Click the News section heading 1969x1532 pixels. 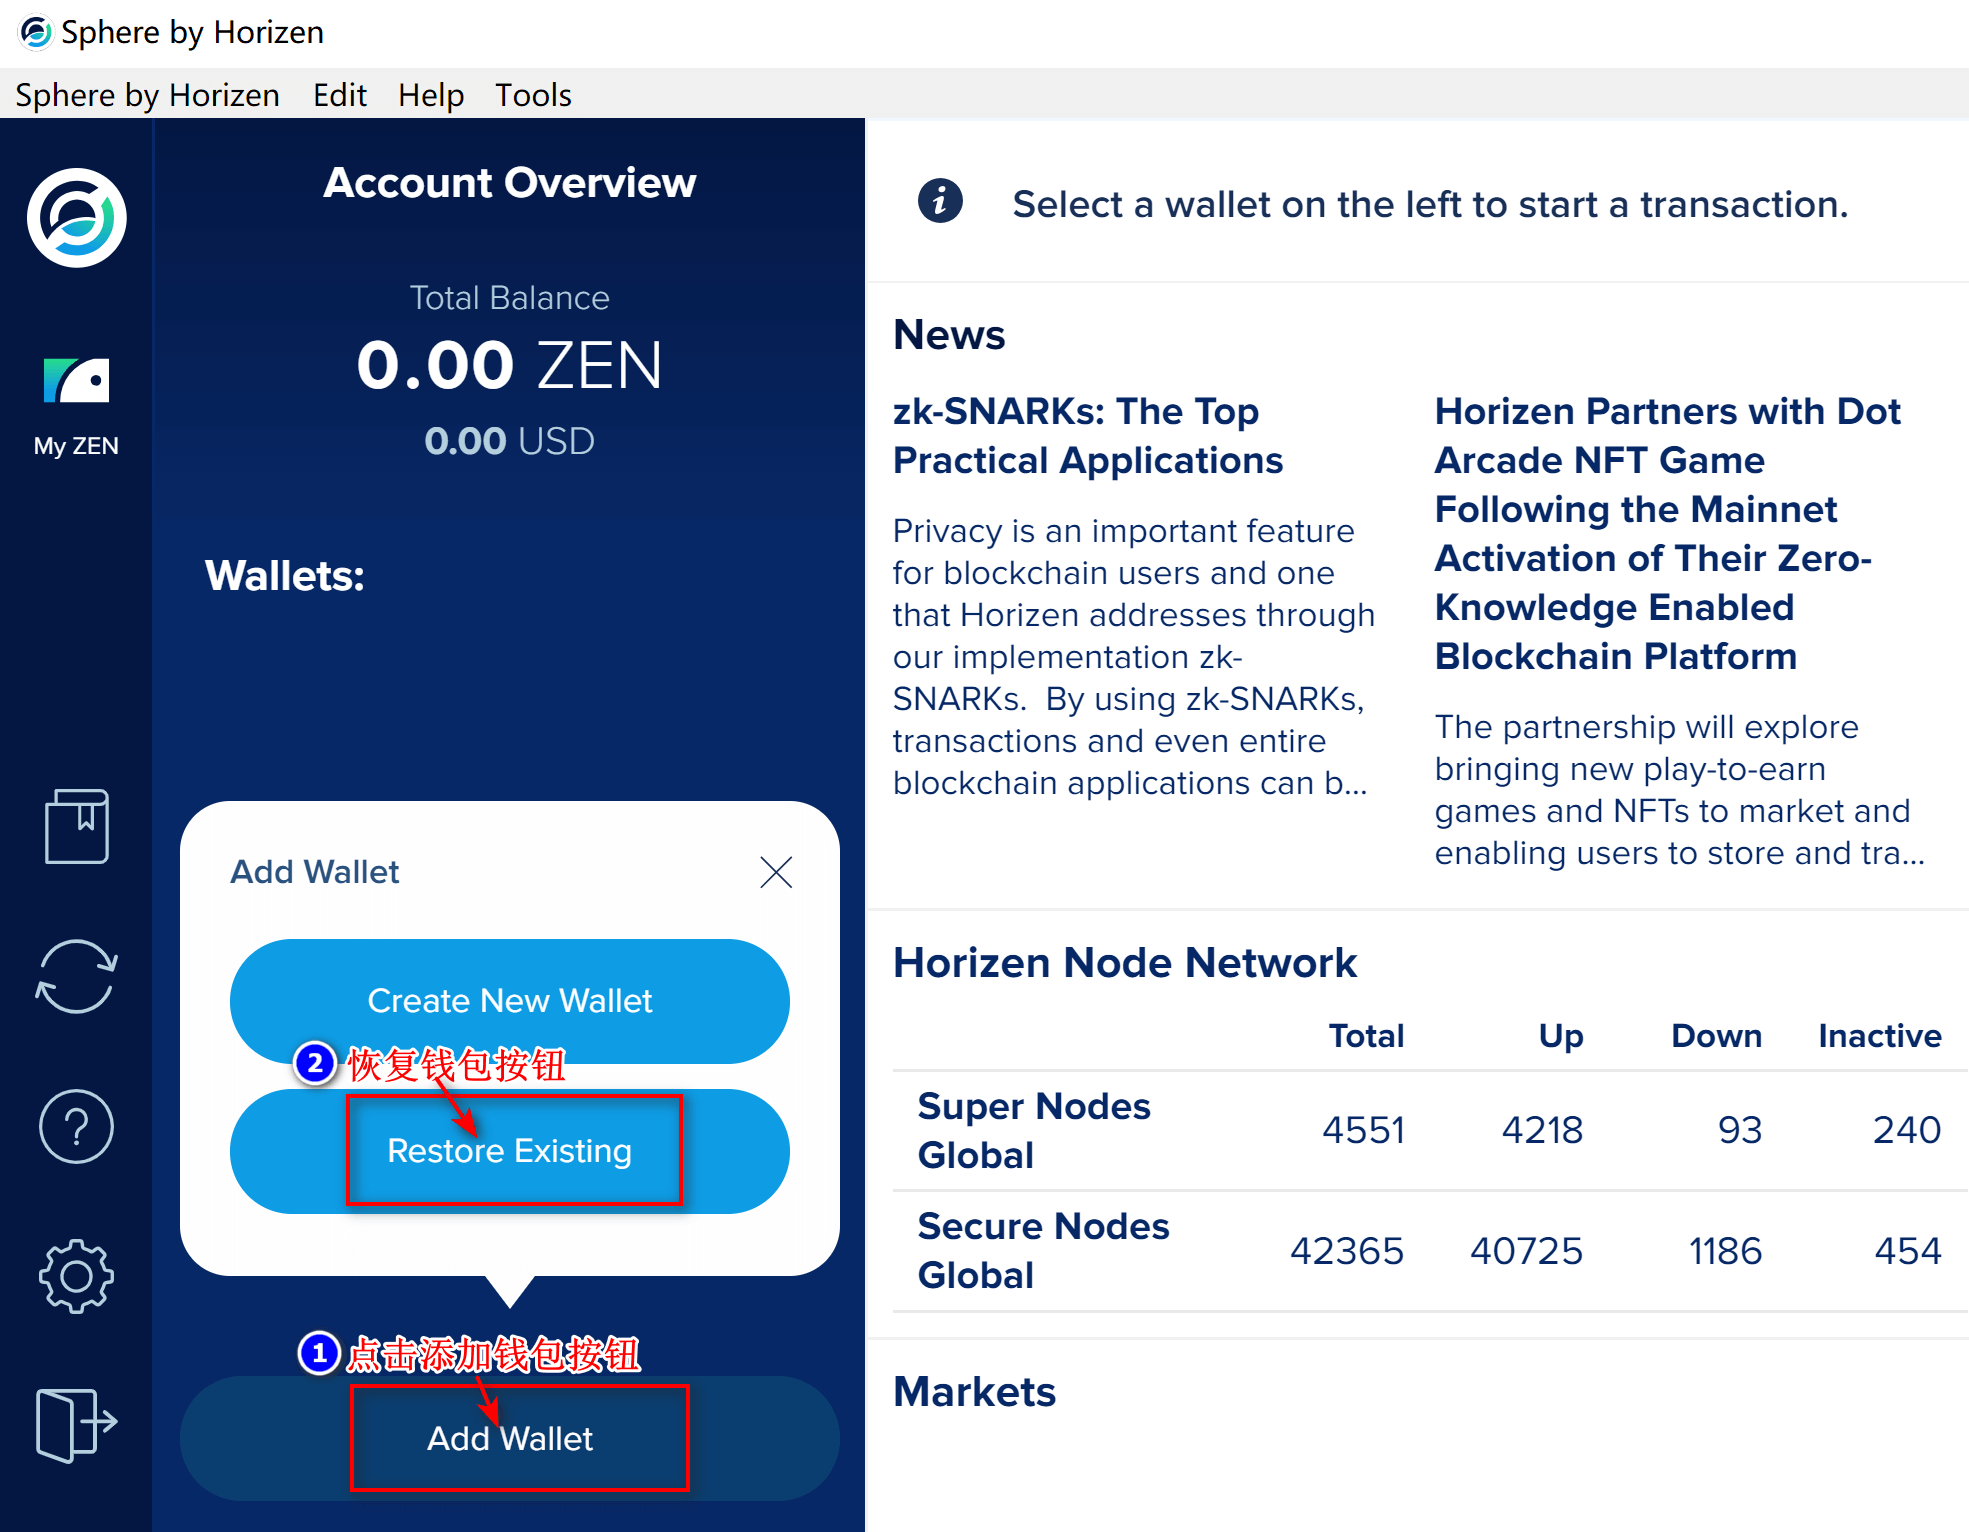949,335
